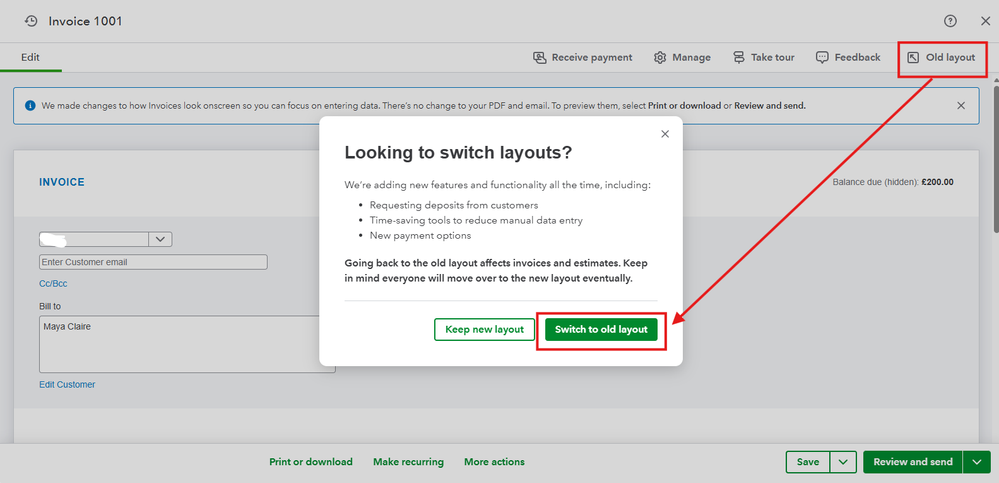The image size is (999, 483).
Task: Click 'New payment options' bullet
Action: pos(420,235)
